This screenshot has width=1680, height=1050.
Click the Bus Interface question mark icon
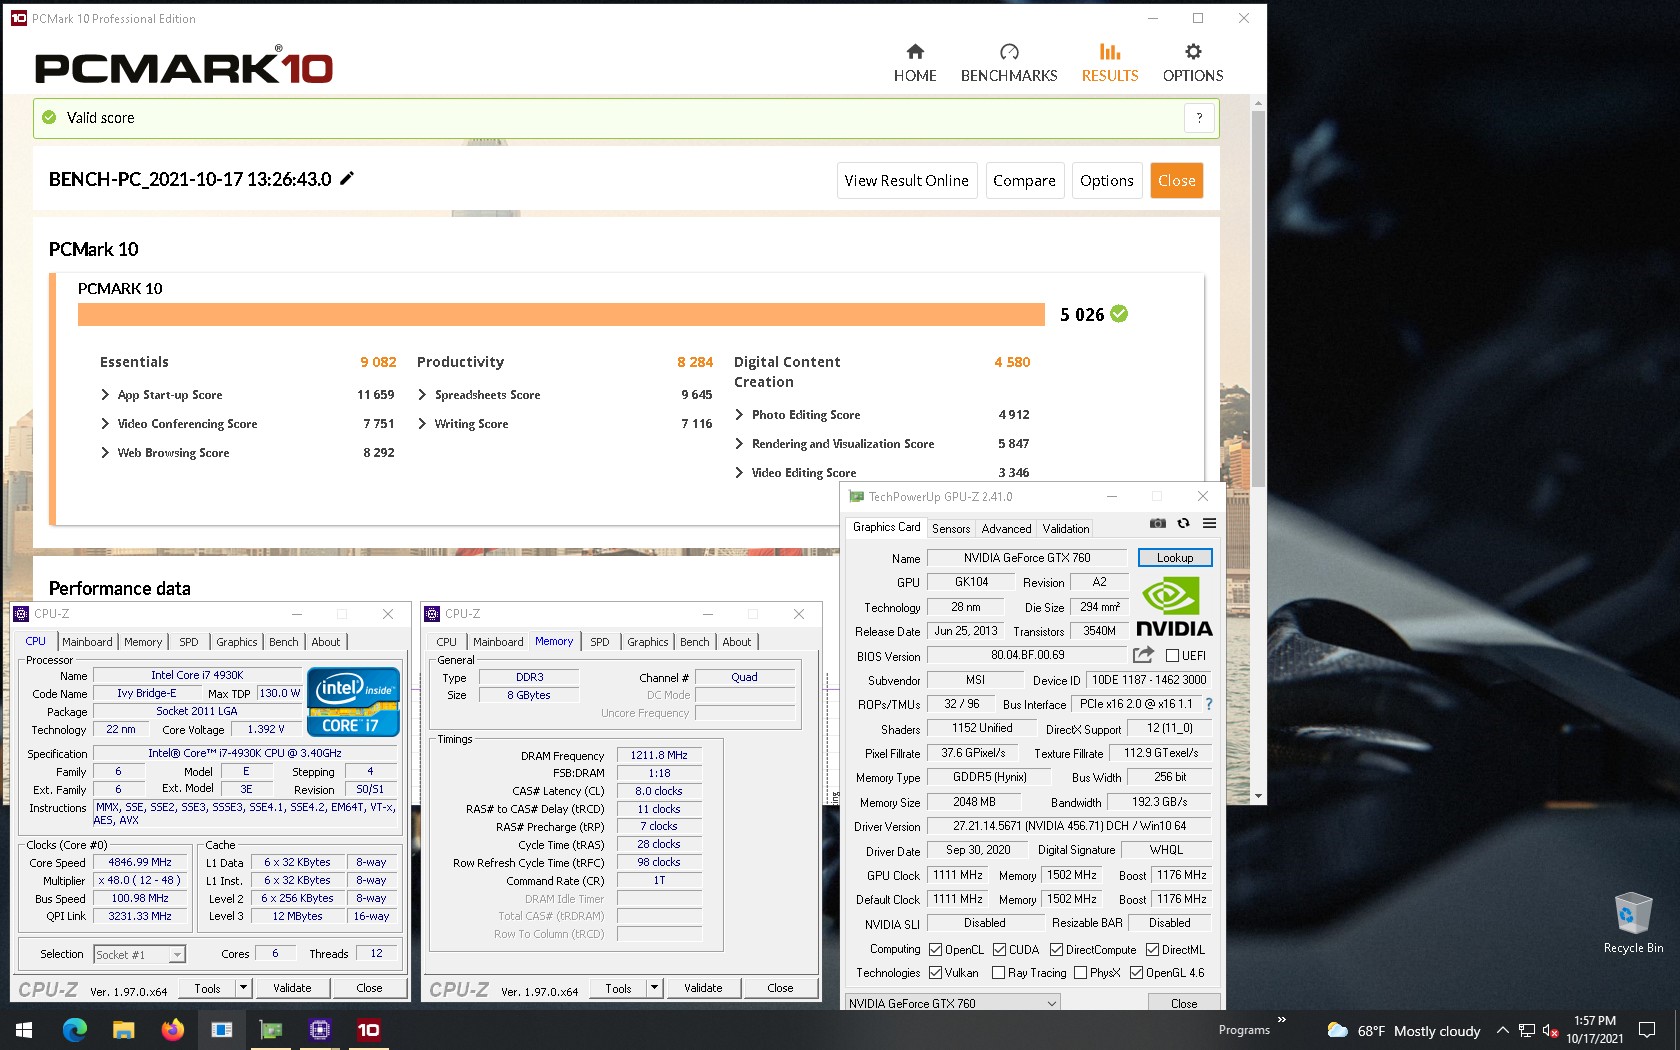[1209, 704]
